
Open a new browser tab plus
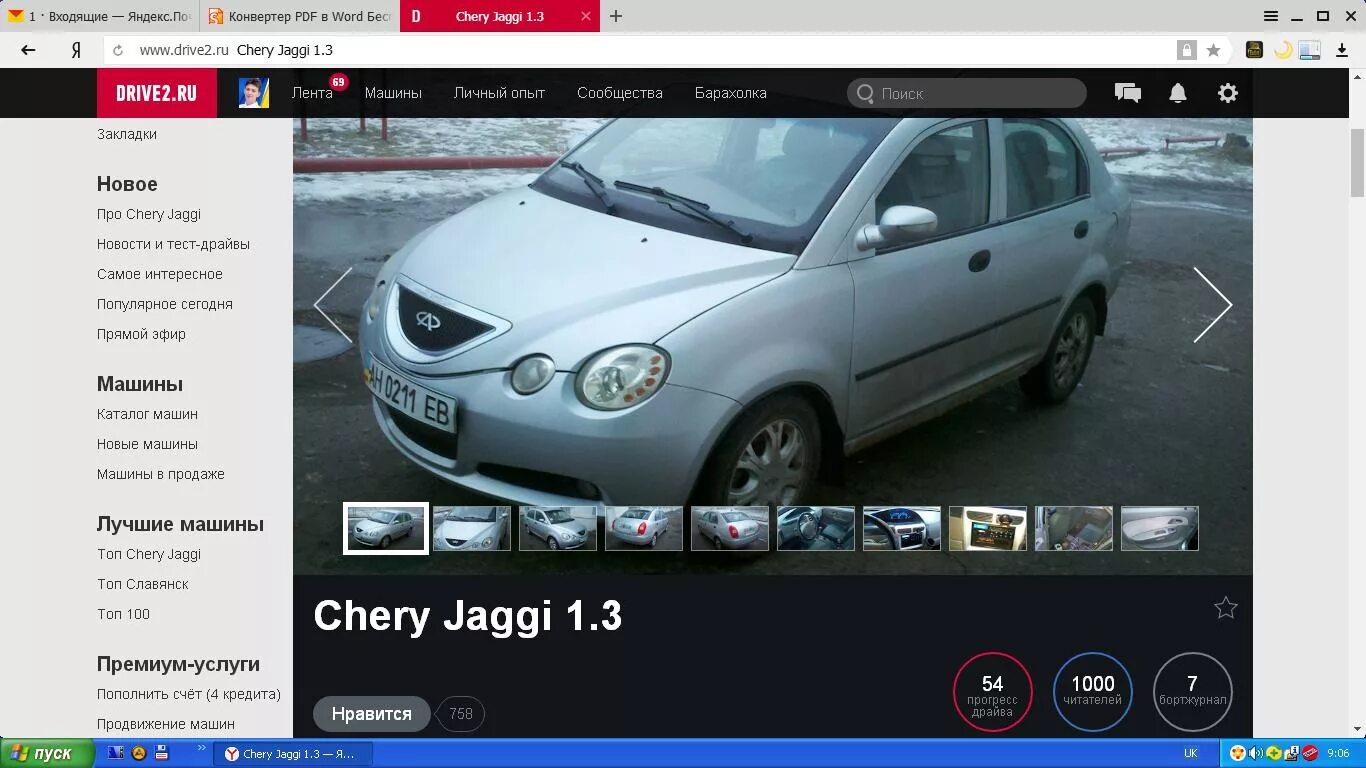[x=616, y=16]
